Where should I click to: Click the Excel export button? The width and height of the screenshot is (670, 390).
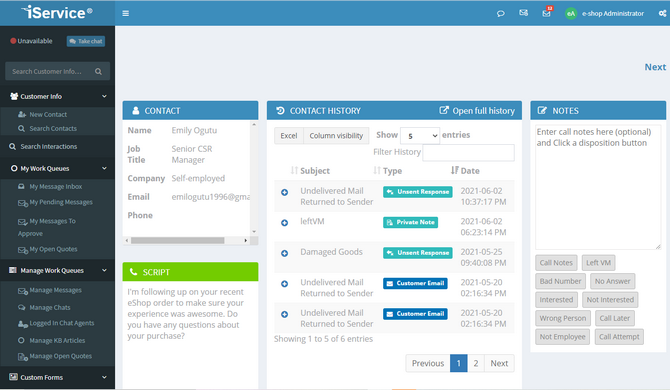tap(289, 136)
